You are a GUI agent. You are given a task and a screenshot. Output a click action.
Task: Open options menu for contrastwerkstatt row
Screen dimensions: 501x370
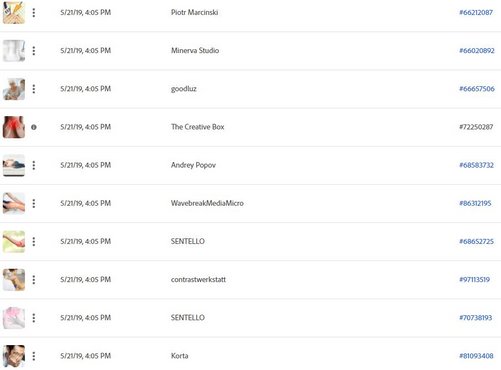click(x=34, y=280)
